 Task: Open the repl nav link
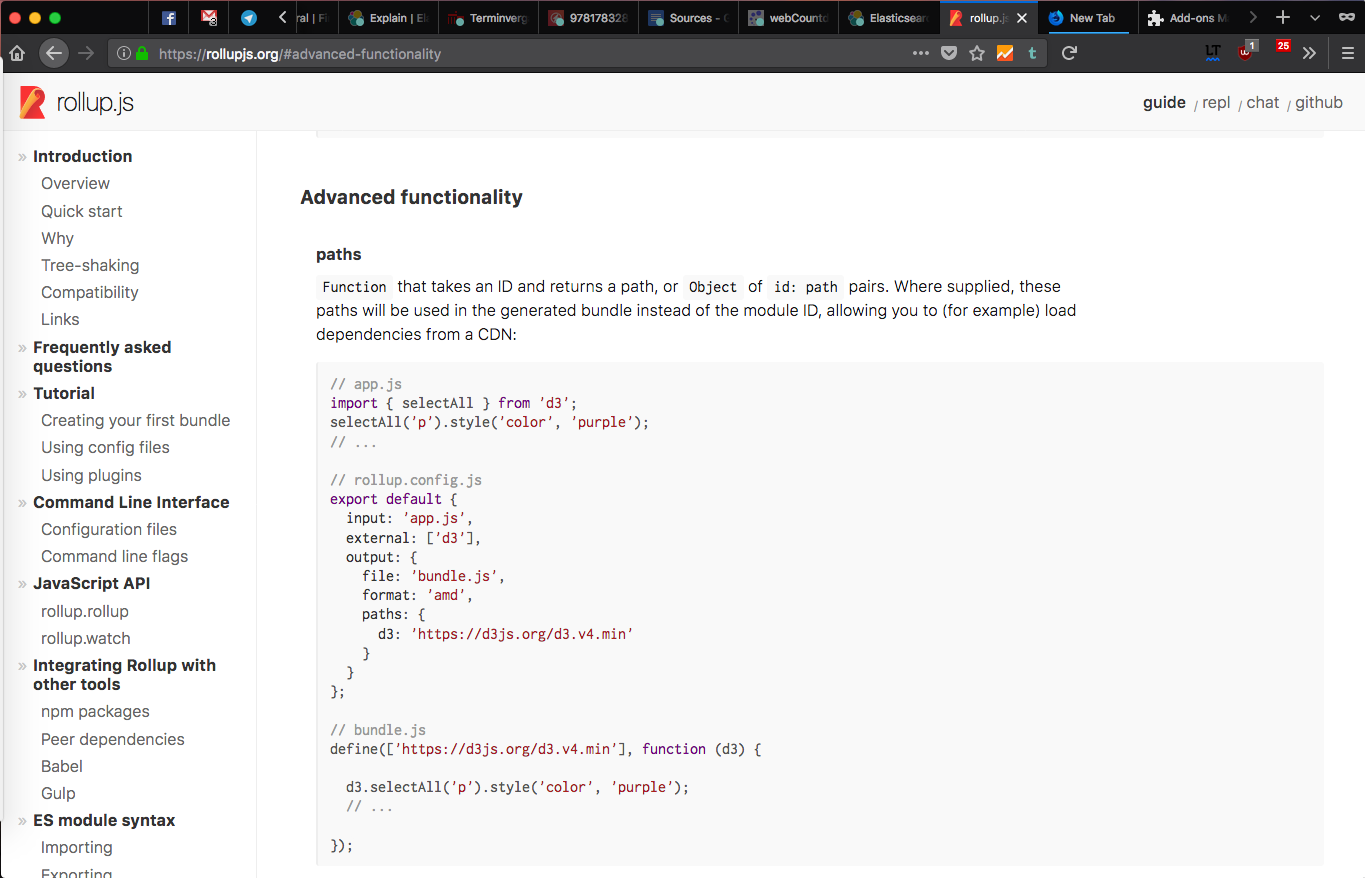1216,102
